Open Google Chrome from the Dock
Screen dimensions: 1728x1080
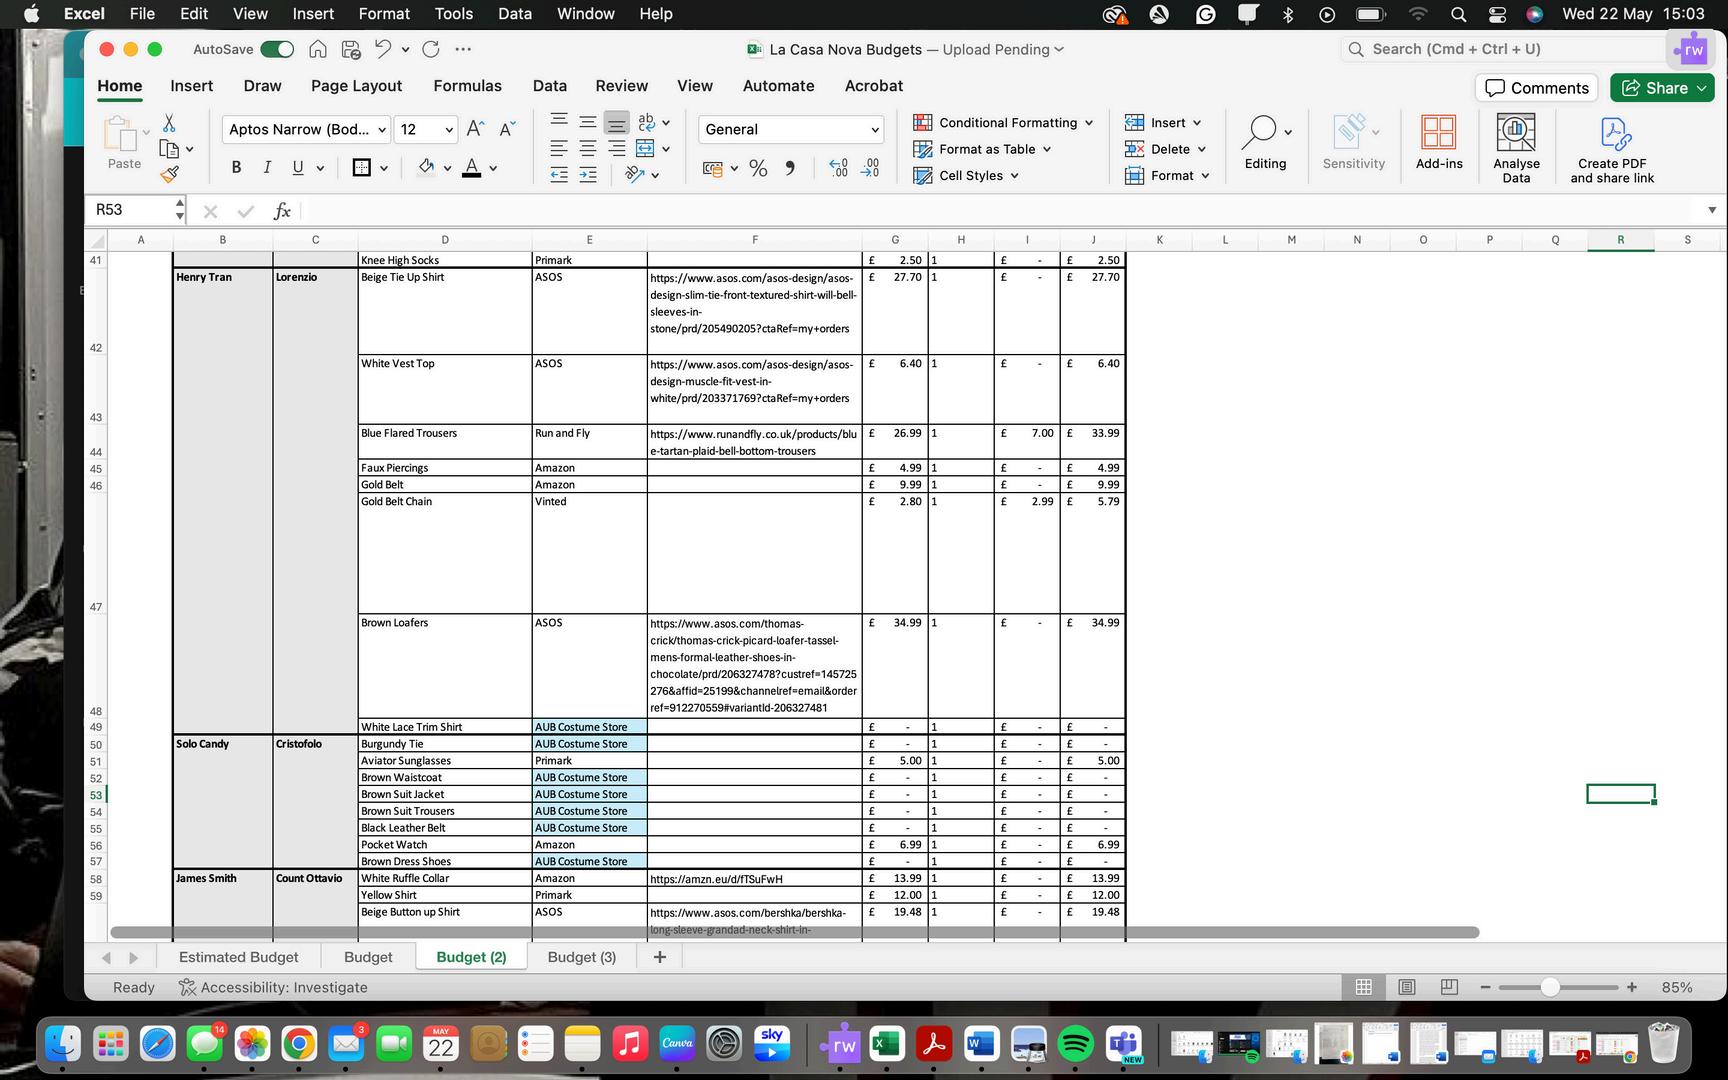pyautogui.click(x=299, y=1044)
